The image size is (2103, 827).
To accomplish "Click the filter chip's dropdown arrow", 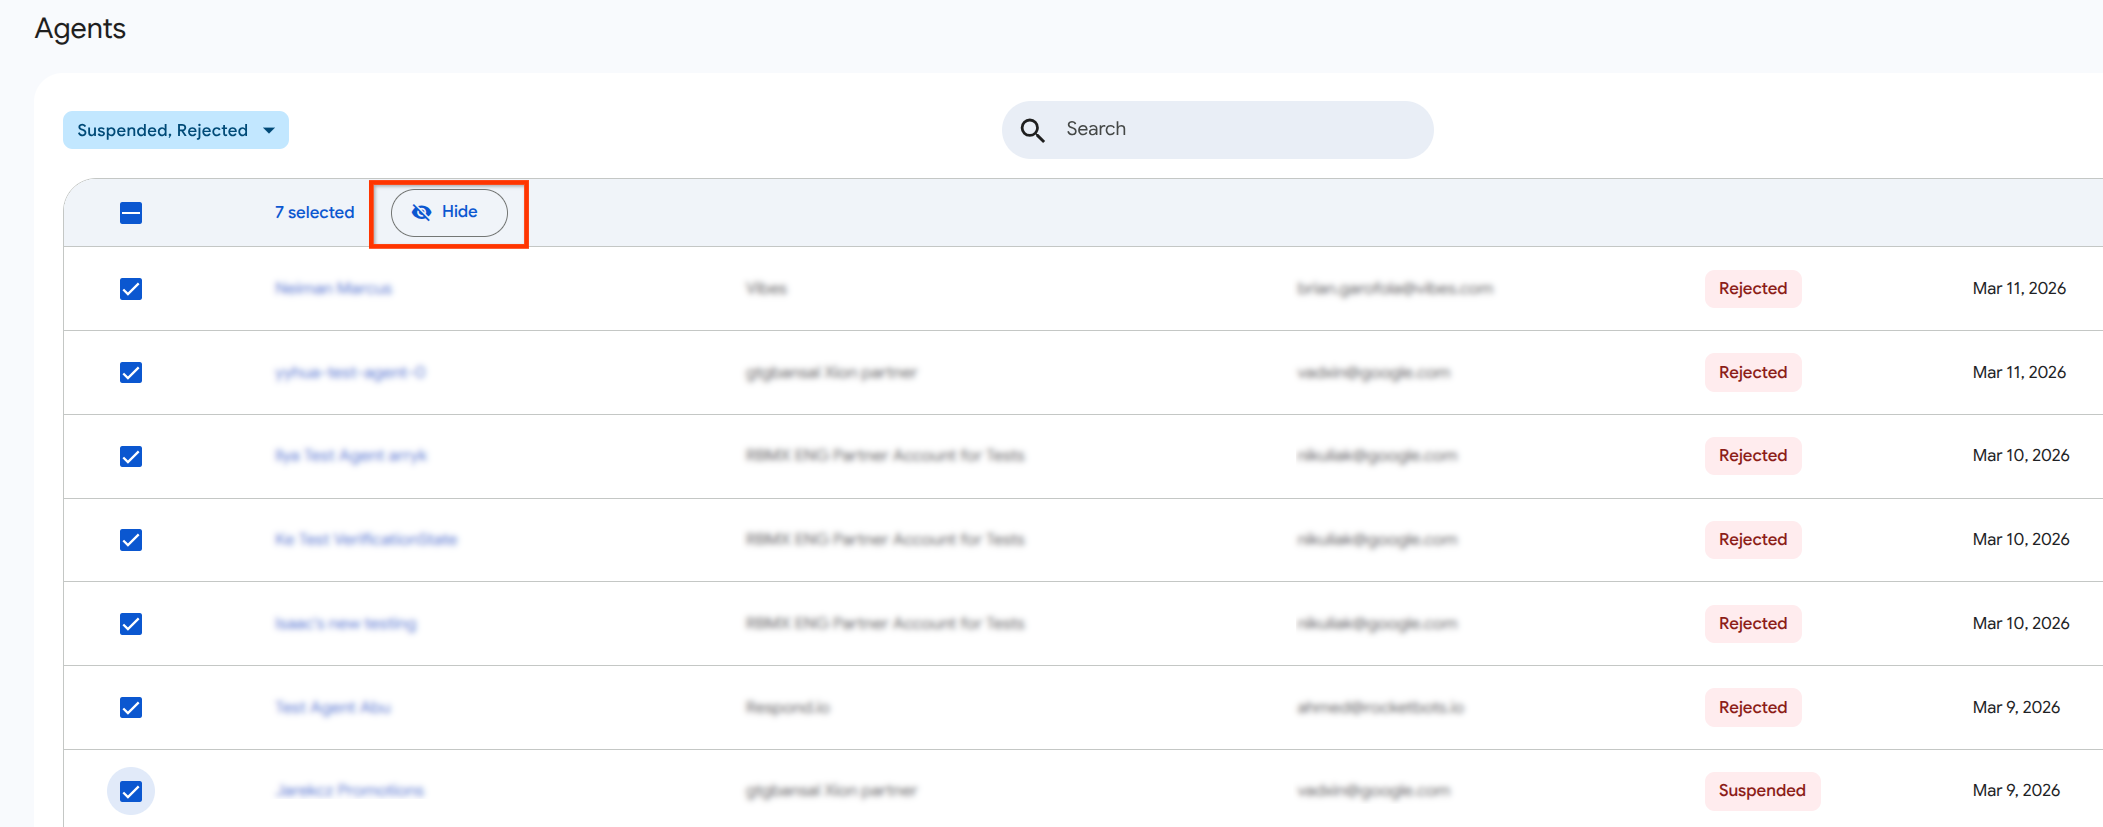I will coord(269,130).
